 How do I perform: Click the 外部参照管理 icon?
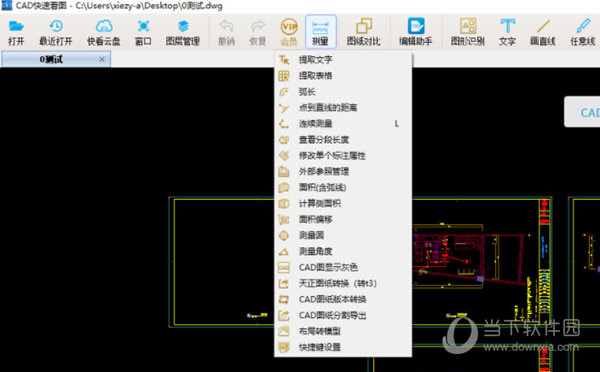pyautogui.click(x=284, y=172)
